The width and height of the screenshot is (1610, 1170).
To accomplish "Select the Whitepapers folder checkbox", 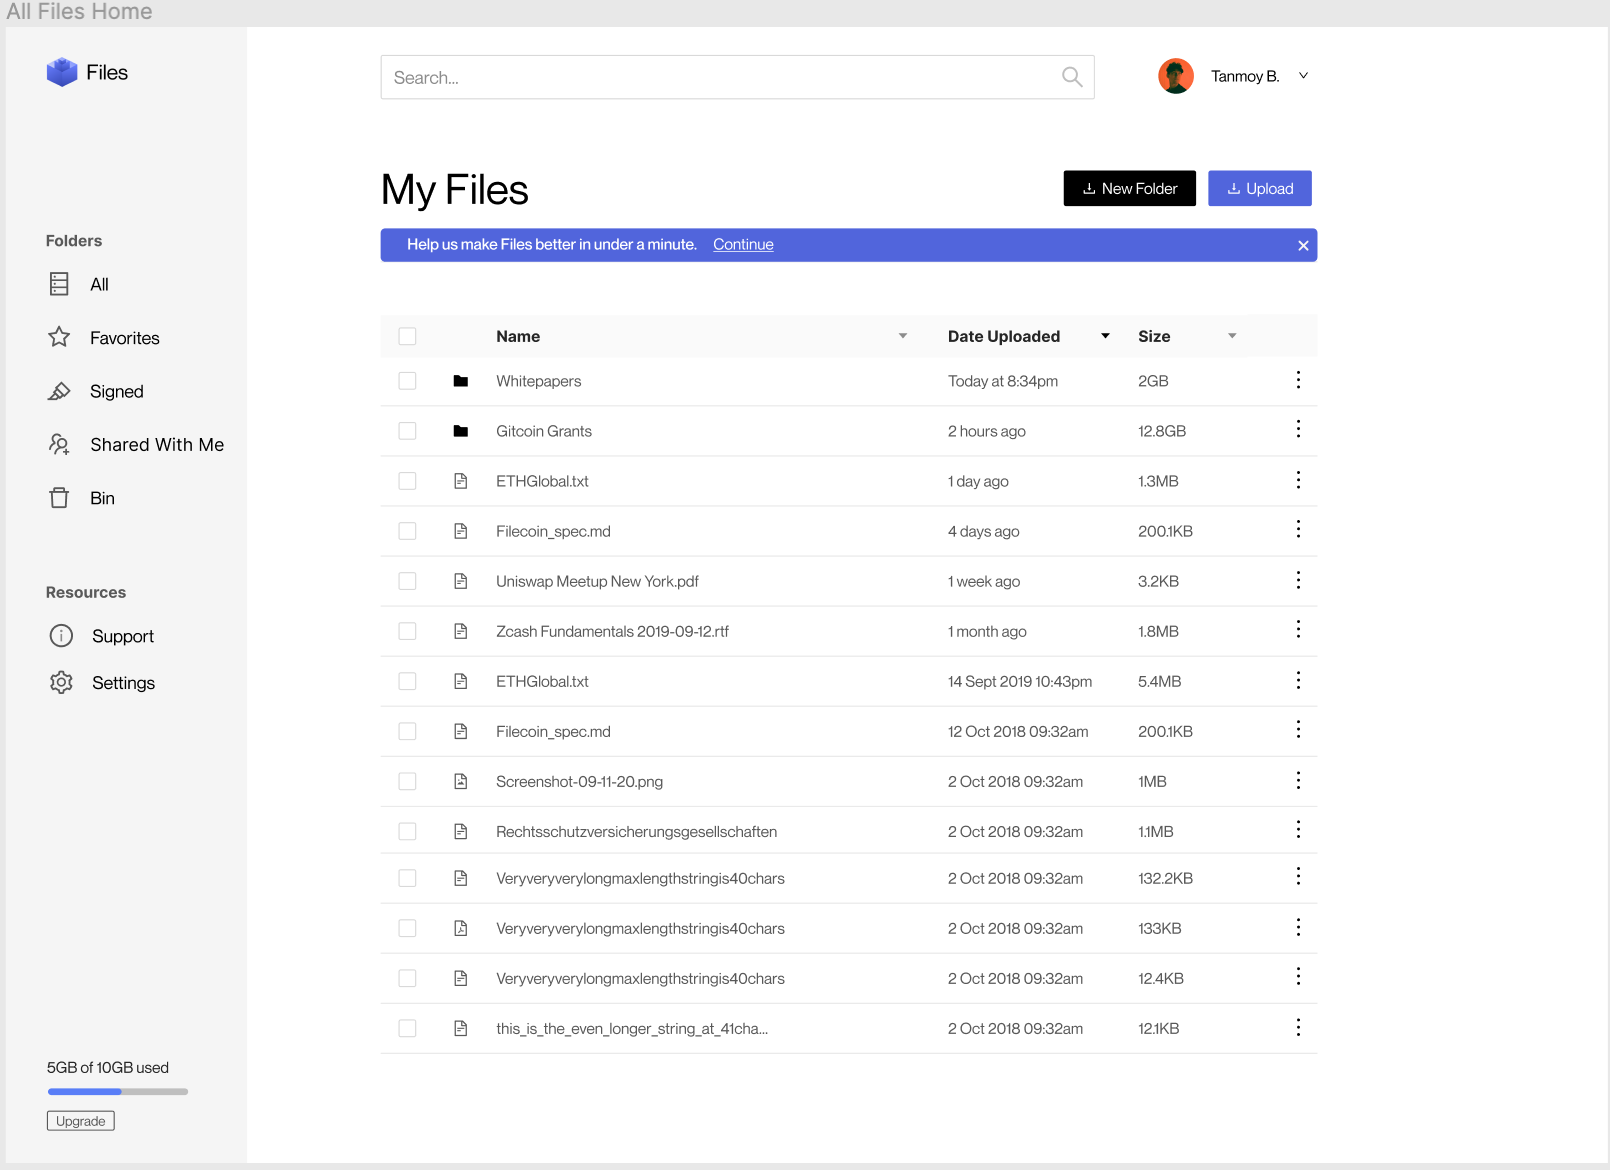I will pos(407,381).
